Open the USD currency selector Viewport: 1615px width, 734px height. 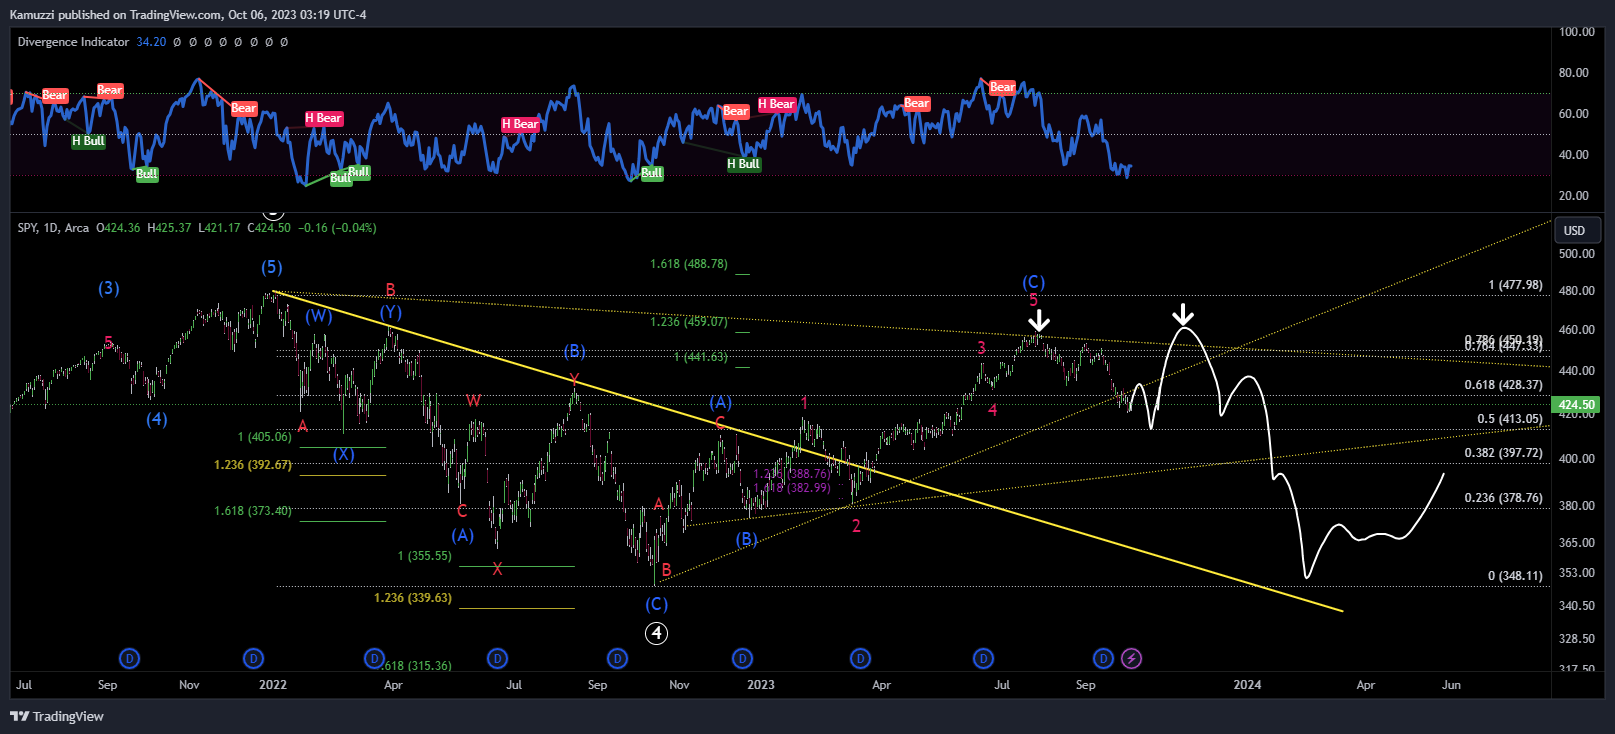coord(1577,230)
